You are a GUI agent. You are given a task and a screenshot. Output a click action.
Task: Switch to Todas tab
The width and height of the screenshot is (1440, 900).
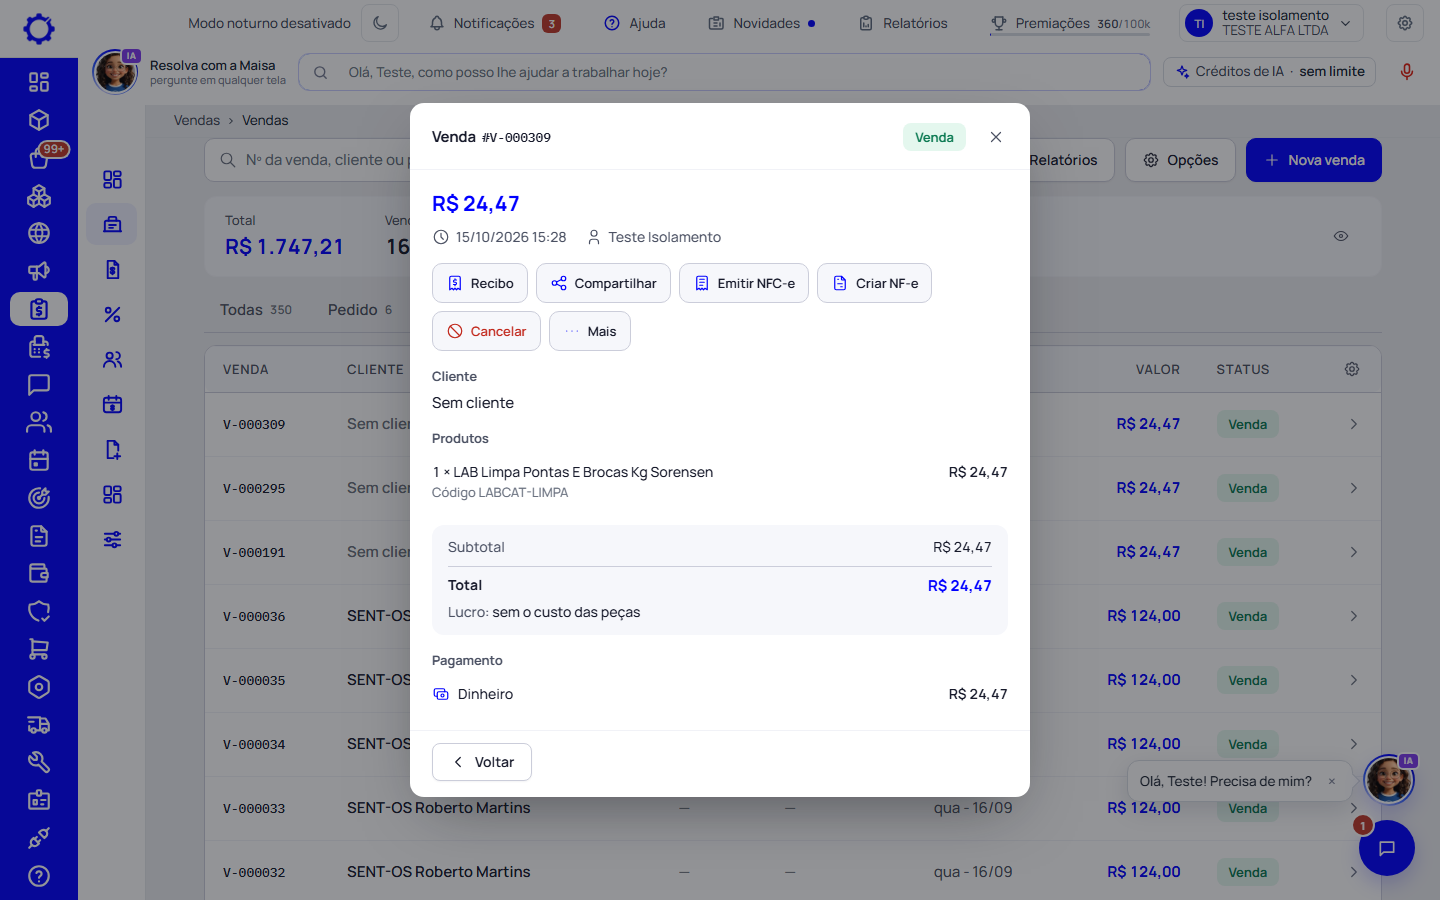[x=256, y=310]
